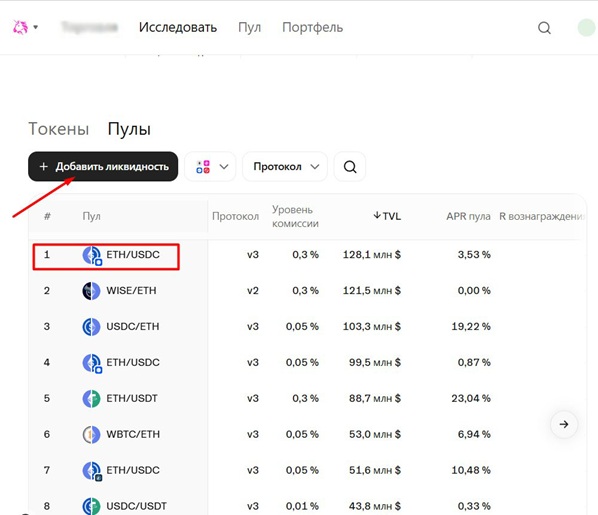Screen dimensions: 598x515
Task: Click the TVL value 88,7 млн $
Action: point(375,398)
